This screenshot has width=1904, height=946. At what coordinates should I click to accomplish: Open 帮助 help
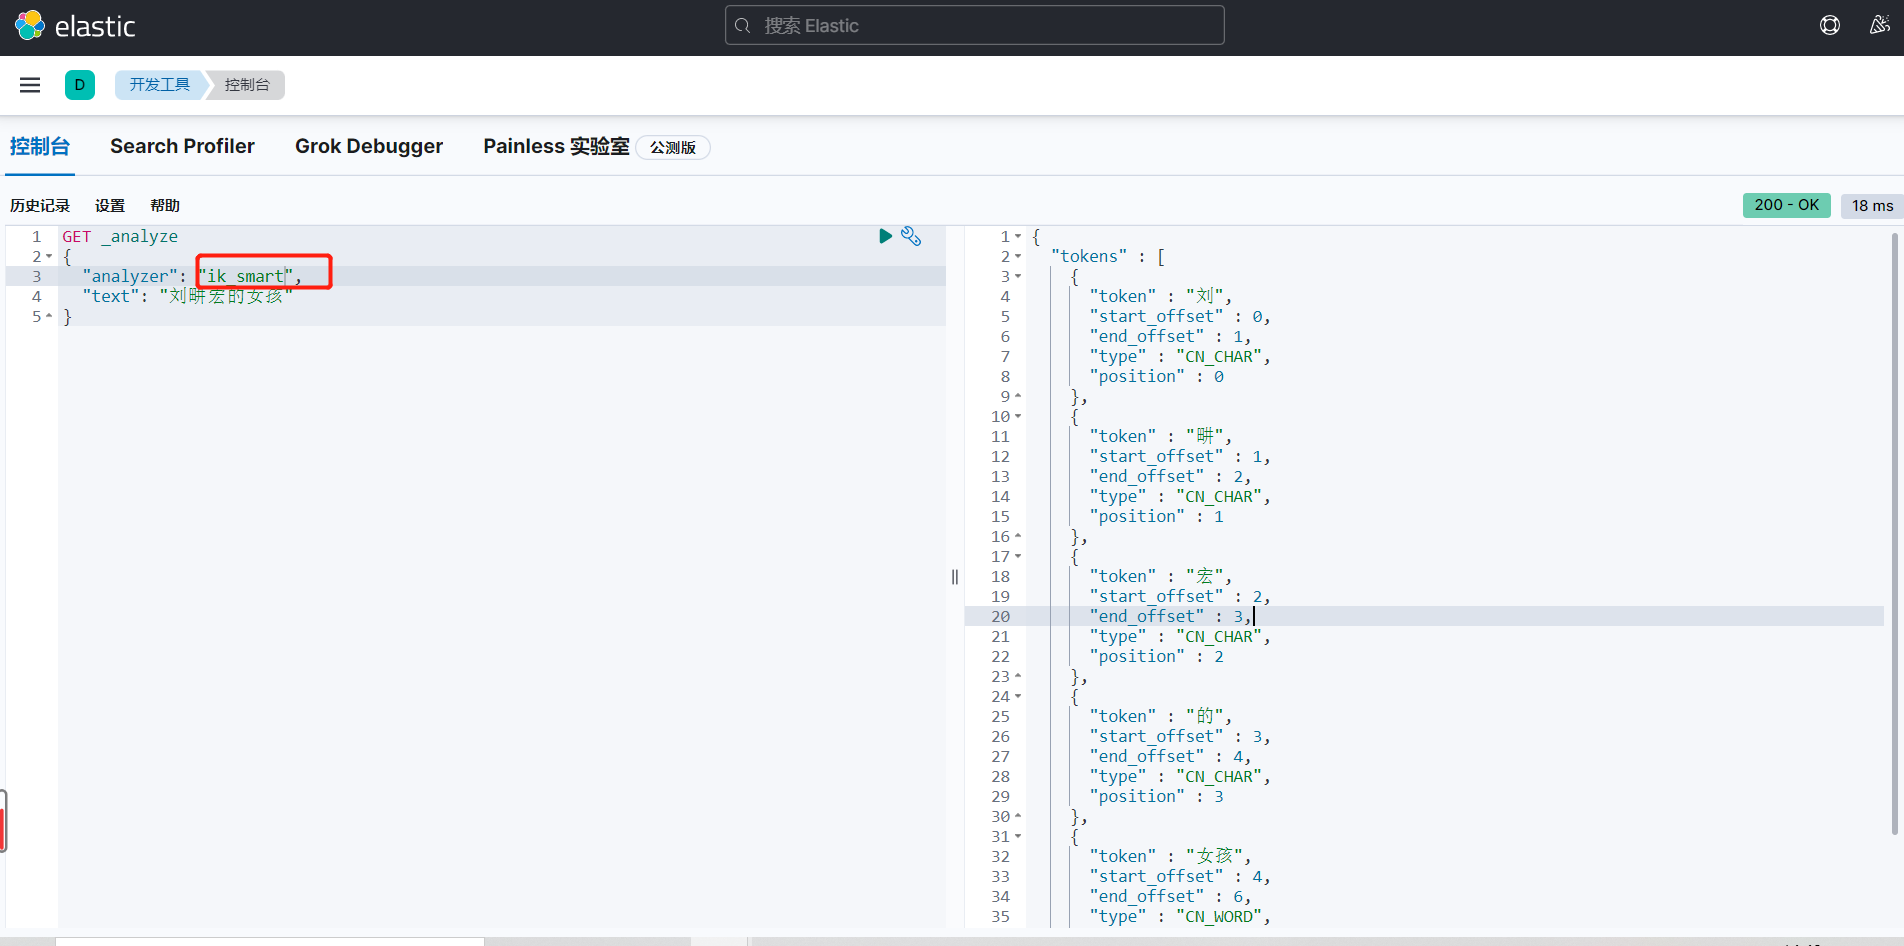(165, 206)
